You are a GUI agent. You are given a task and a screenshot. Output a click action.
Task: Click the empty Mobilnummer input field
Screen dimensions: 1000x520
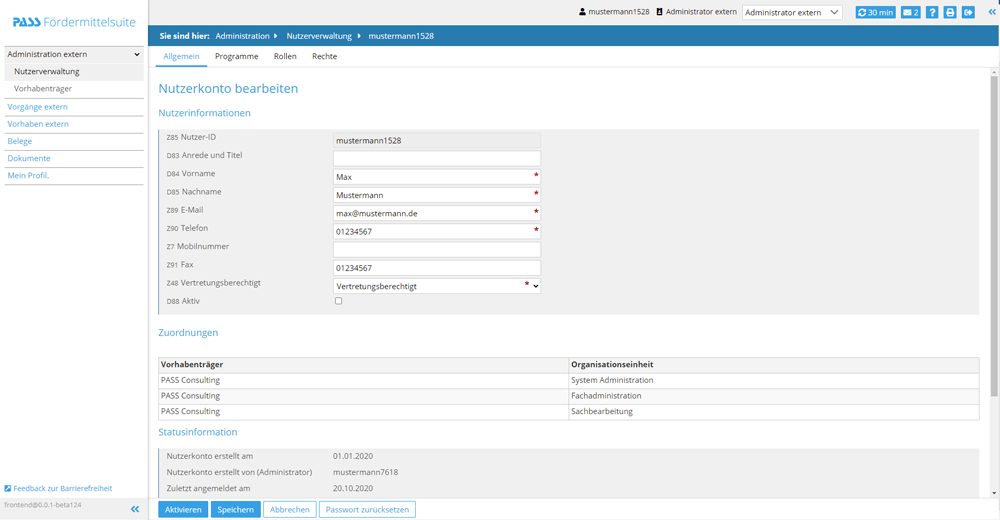click(437, 249)
